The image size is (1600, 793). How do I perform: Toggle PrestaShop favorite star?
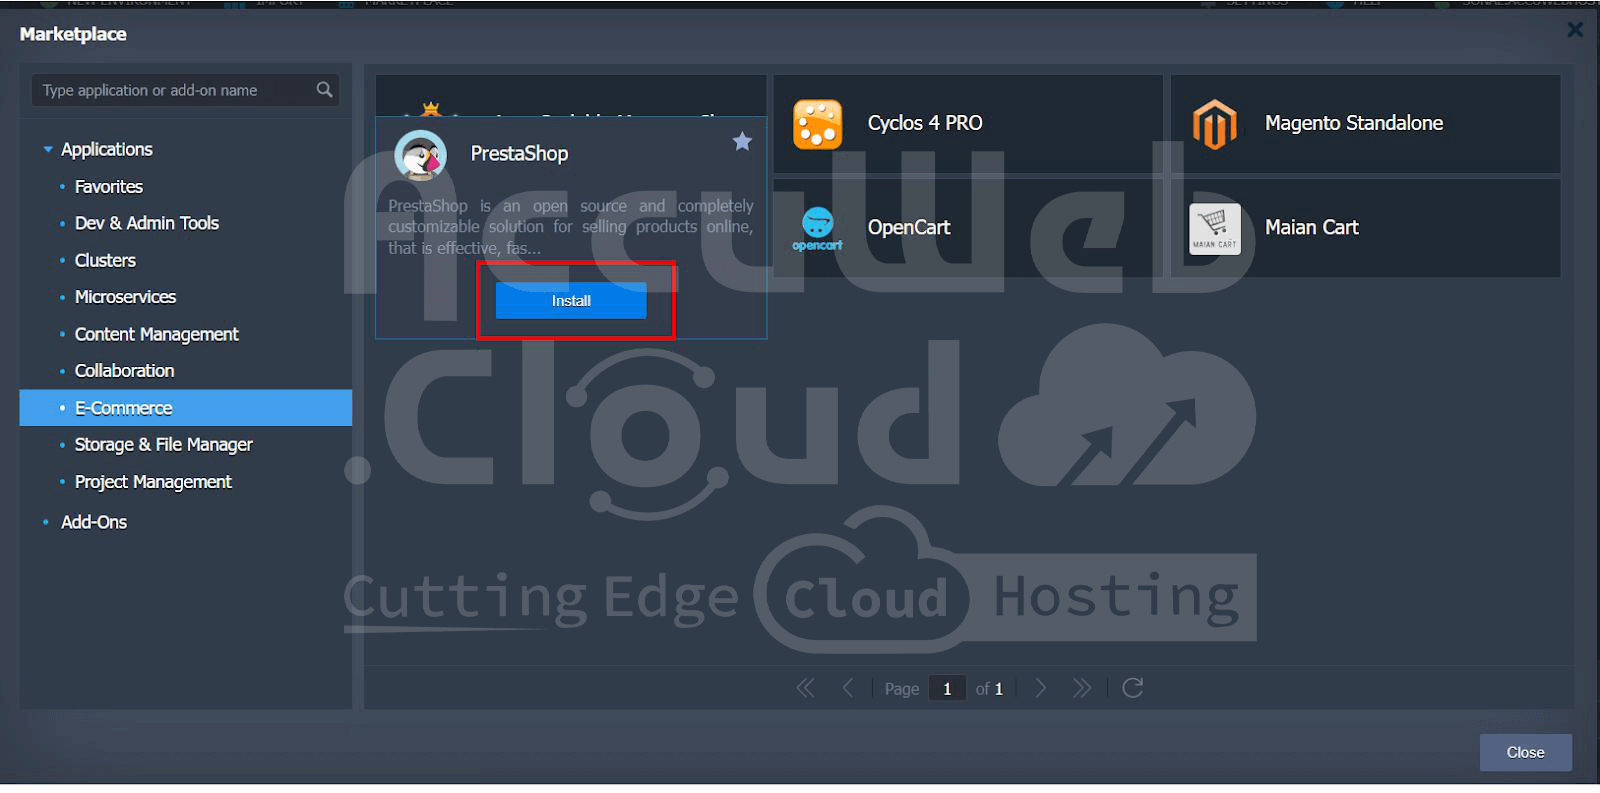point(742,142)
